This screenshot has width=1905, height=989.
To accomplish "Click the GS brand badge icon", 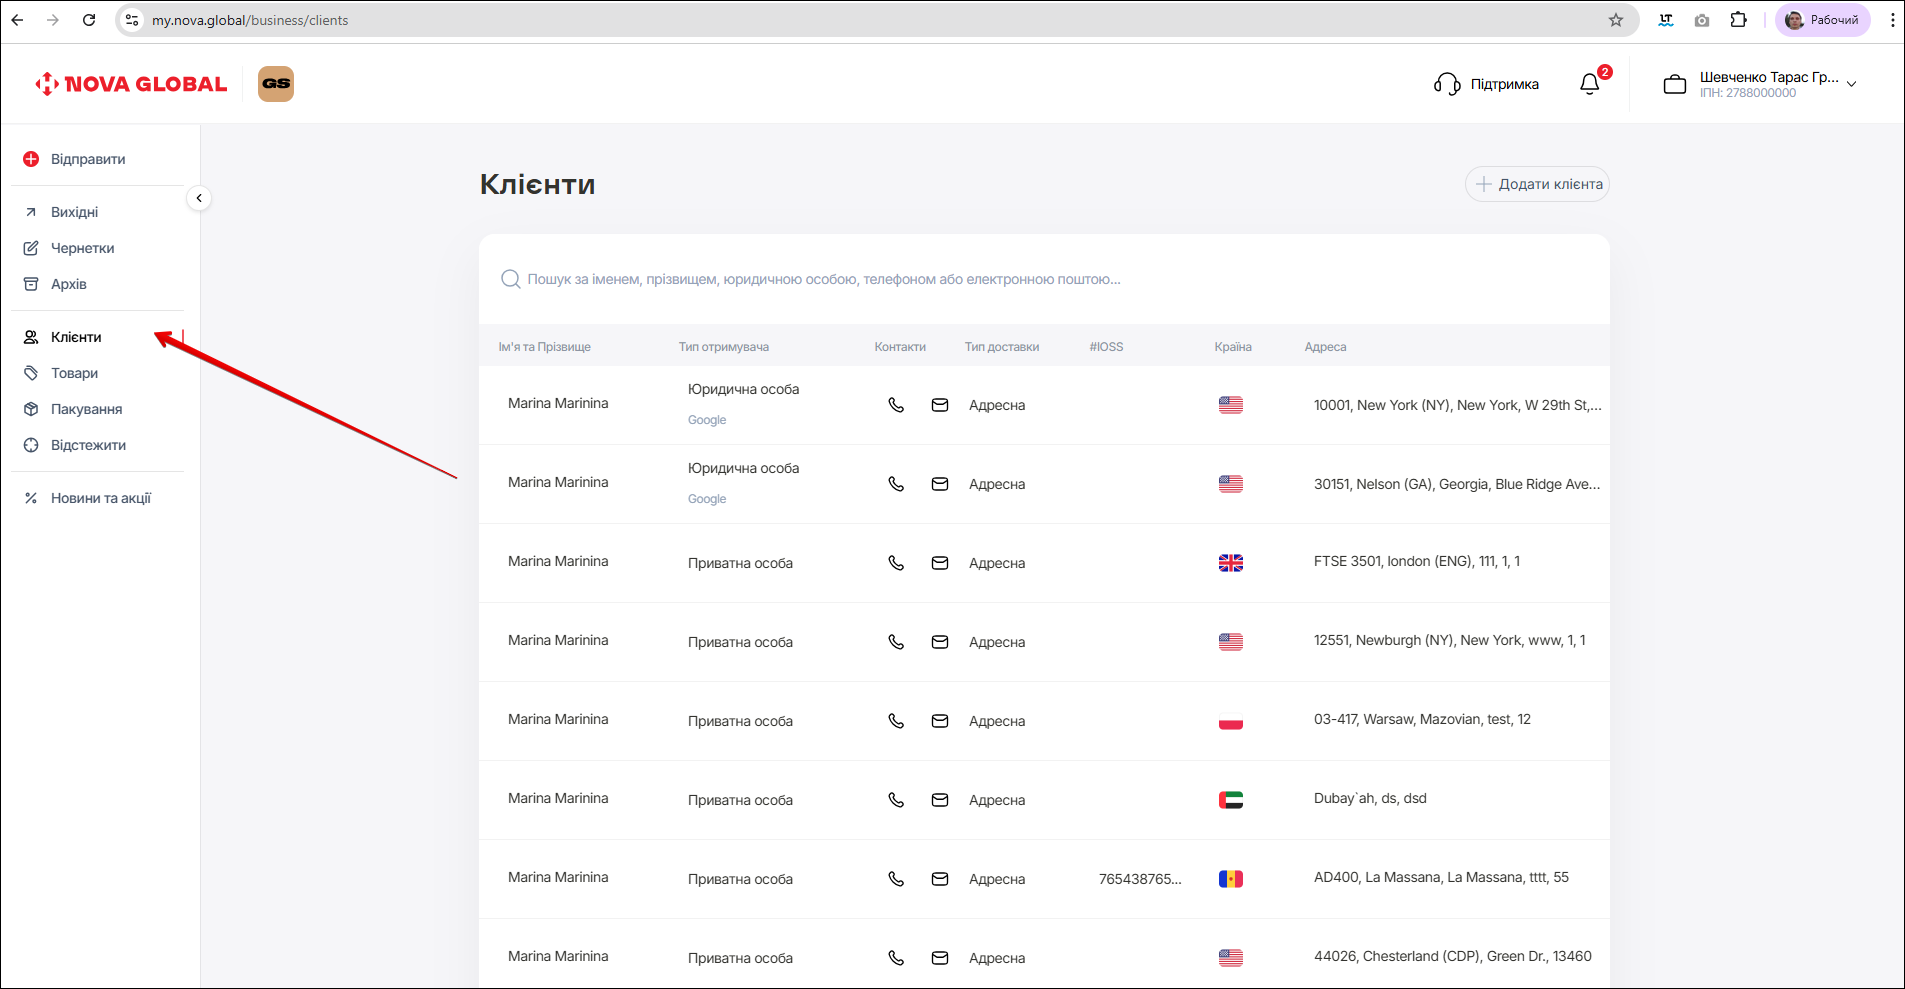I will click(x=276, y=84).
